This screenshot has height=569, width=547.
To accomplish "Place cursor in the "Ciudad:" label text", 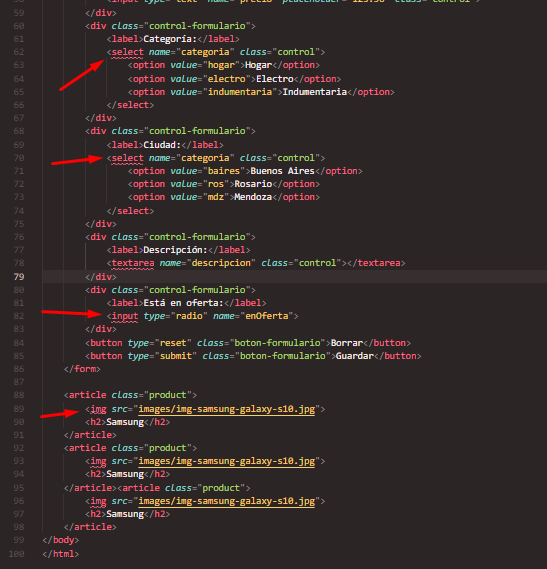I will [162, 145].
